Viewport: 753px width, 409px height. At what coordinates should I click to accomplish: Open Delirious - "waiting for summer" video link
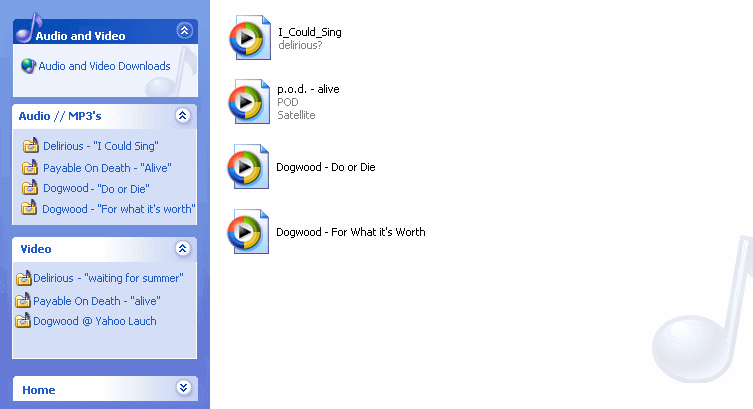pos(108,278)
